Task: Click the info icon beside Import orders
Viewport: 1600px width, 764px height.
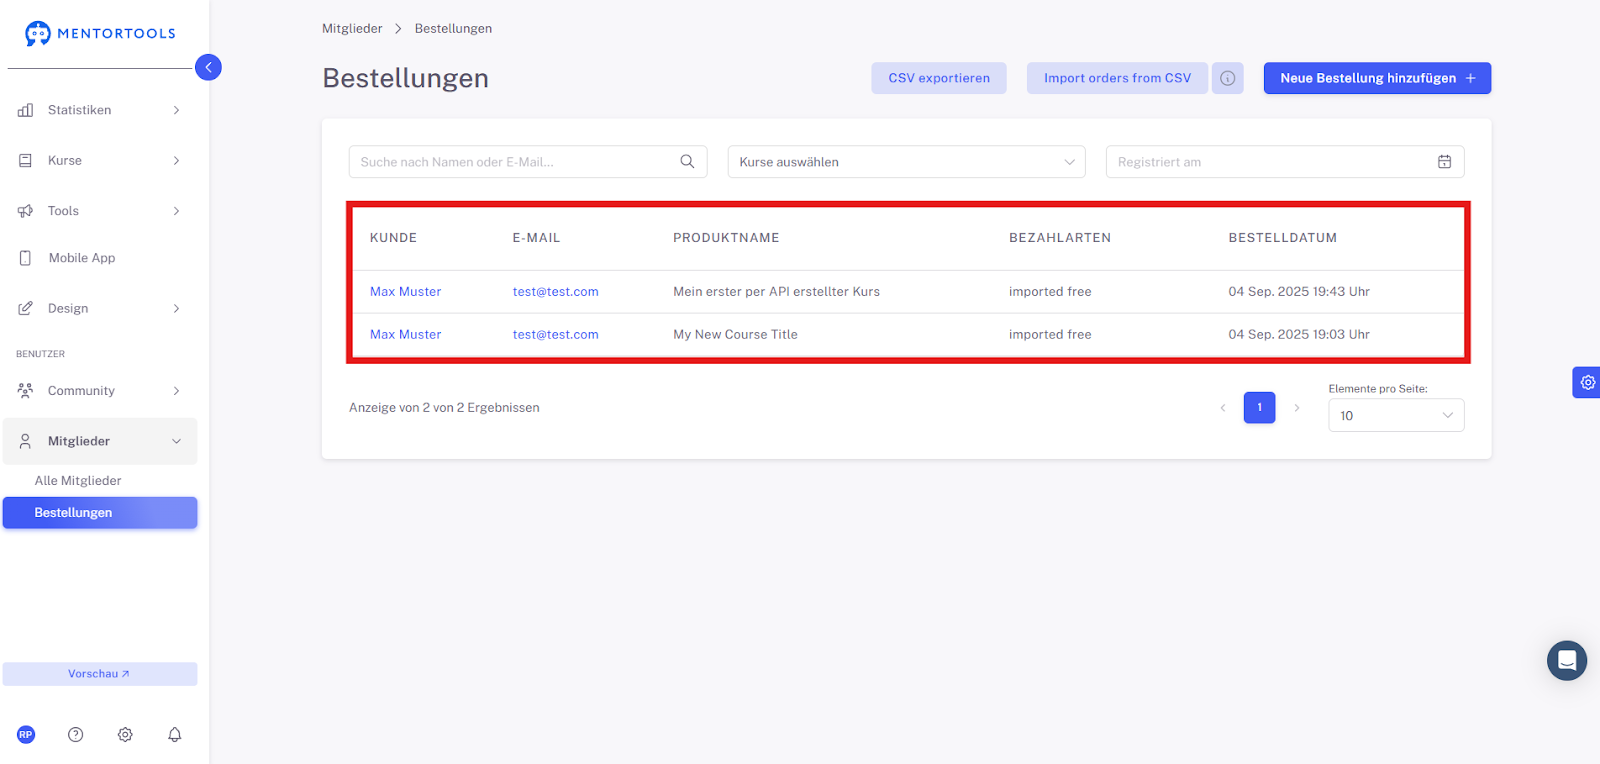Action: tap(1228, 78)
